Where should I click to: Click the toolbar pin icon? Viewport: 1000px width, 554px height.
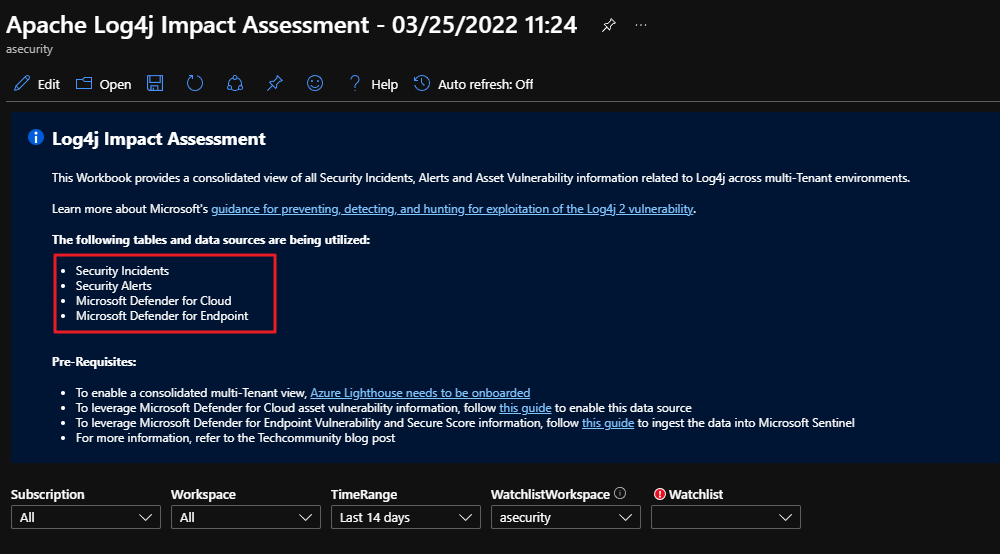[275, 84]
